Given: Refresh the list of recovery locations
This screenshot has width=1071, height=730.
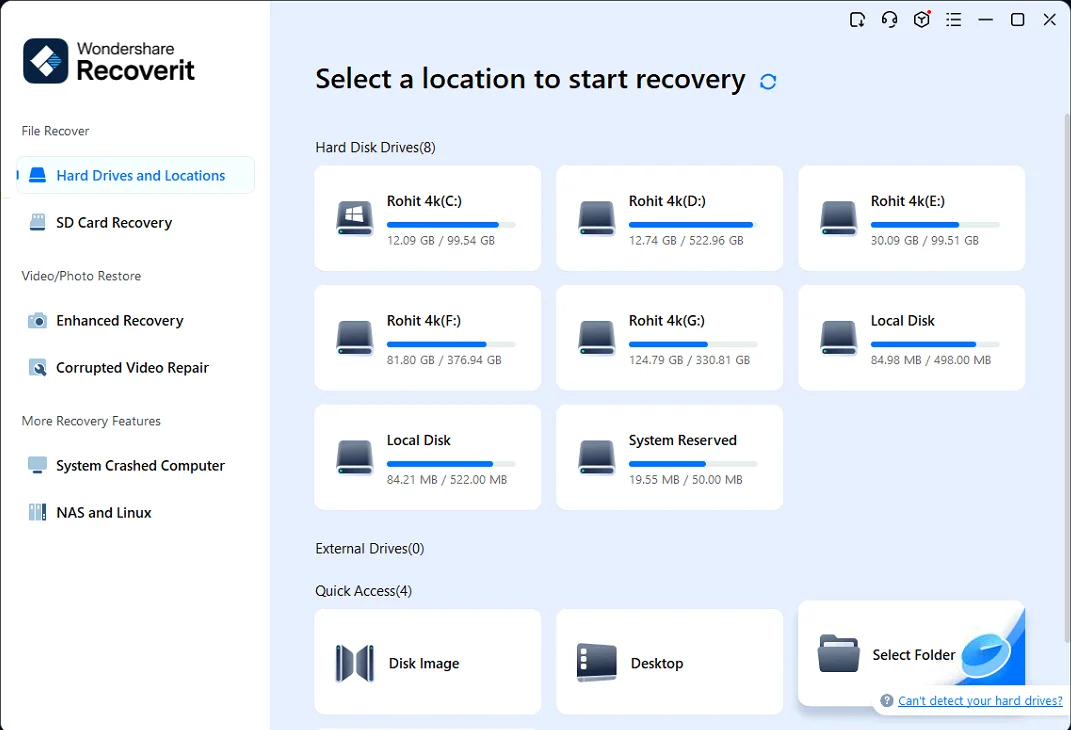Looking at the screenshot, I should (767, 81).
